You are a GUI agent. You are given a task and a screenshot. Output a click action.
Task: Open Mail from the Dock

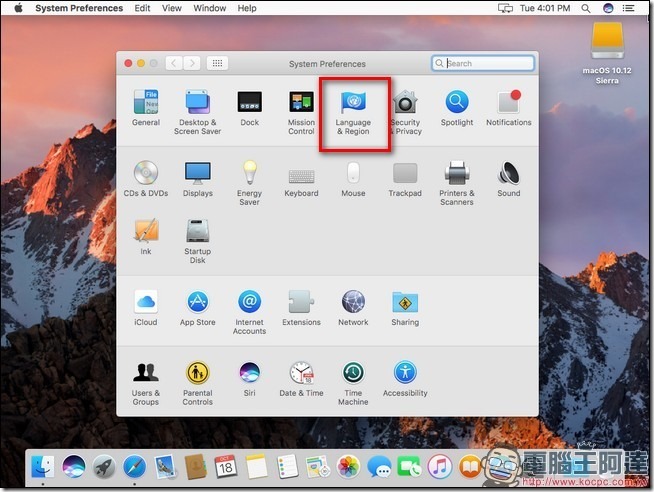(x=165, y=466)
